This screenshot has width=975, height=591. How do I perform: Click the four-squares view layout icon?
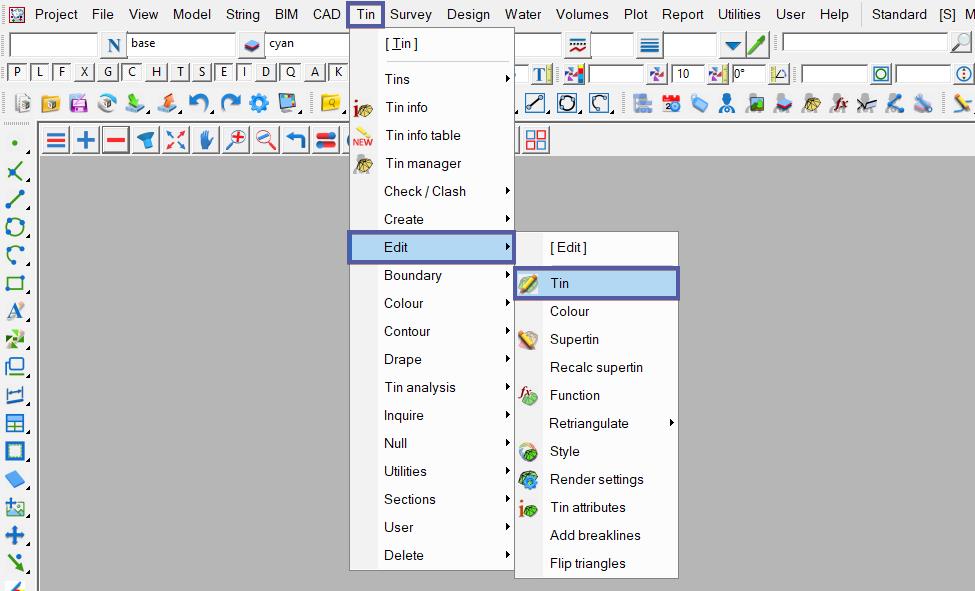tap(535, 140)
